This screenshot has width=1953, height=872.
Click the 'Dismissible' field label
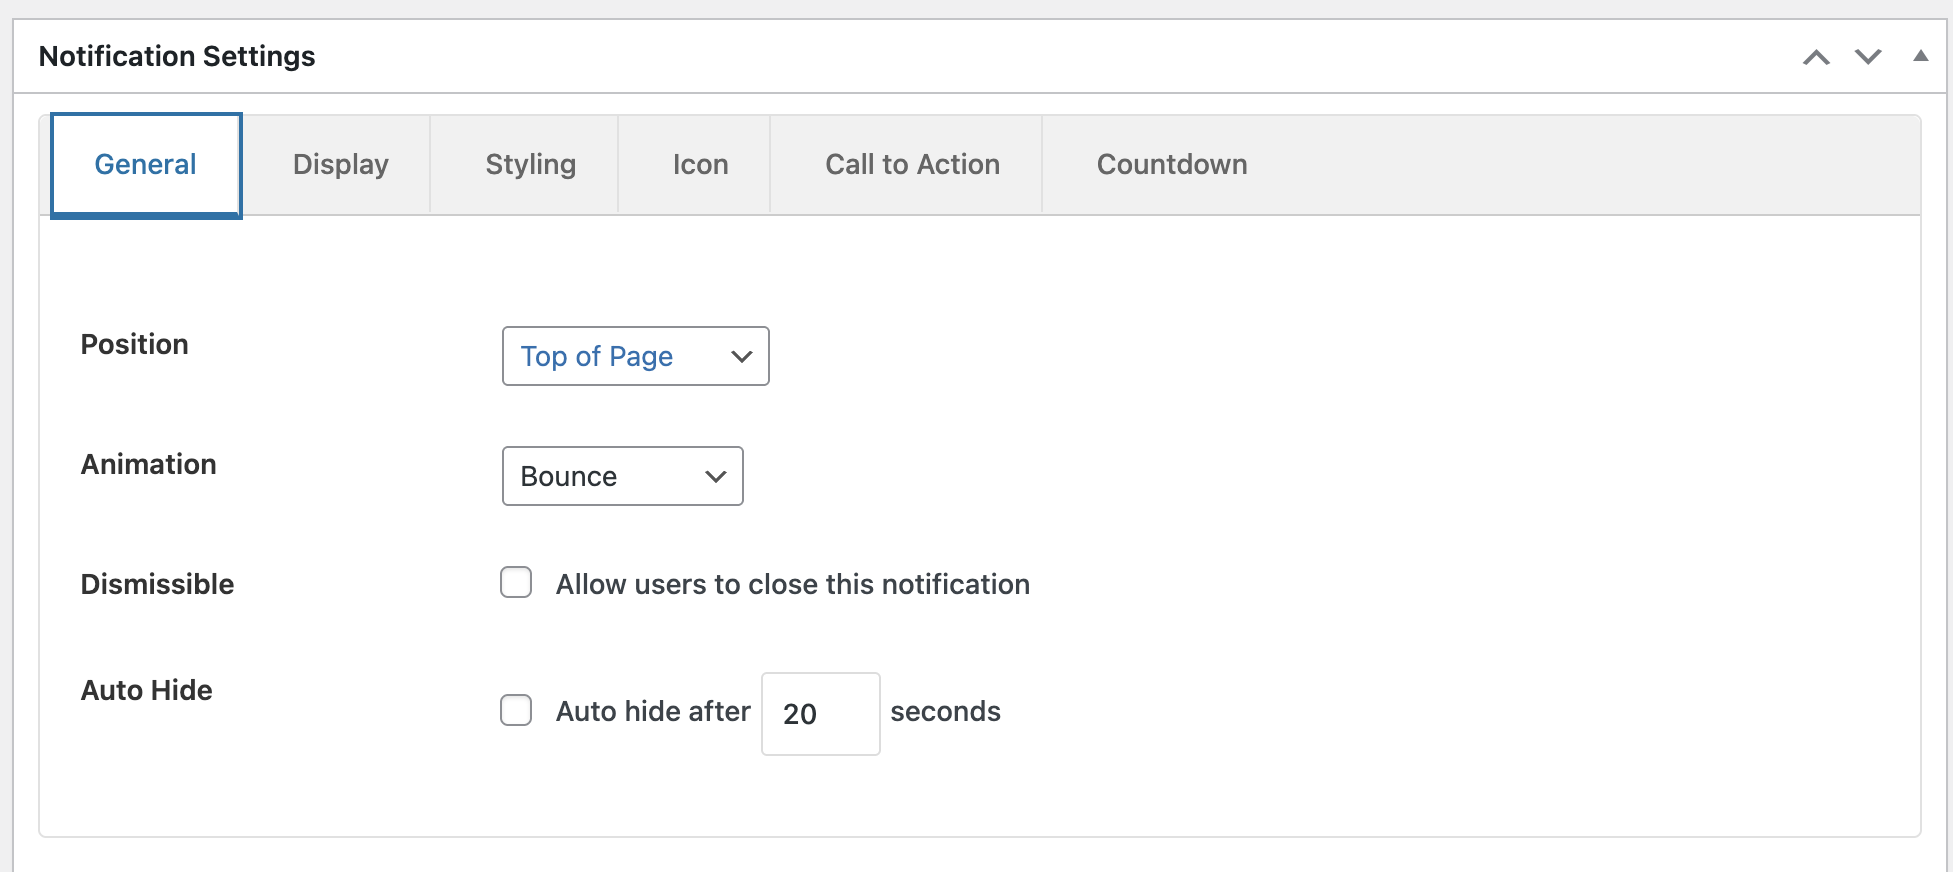point(158,584)
